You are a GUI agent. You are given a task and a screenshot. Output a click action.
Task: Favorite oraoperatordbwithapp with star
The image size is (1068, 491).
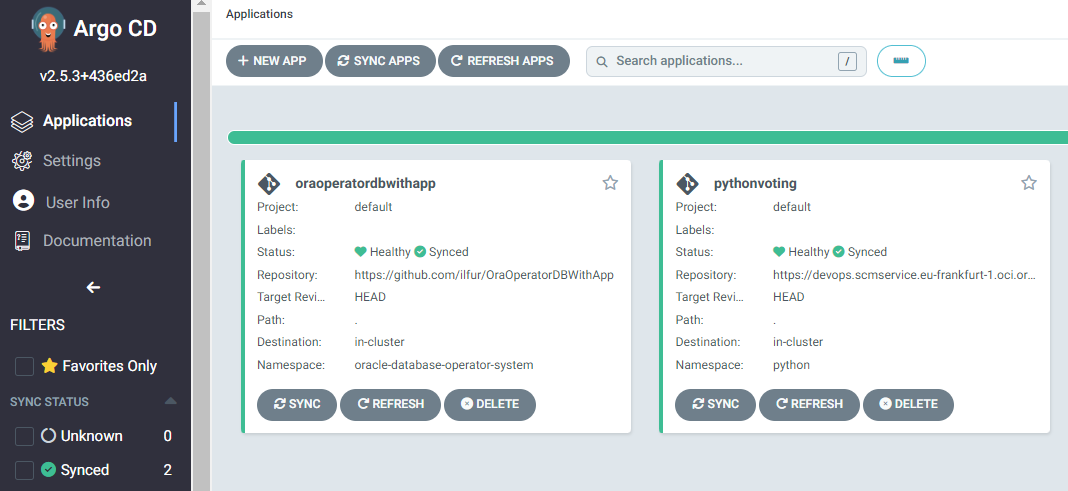(x=610, y=183)
